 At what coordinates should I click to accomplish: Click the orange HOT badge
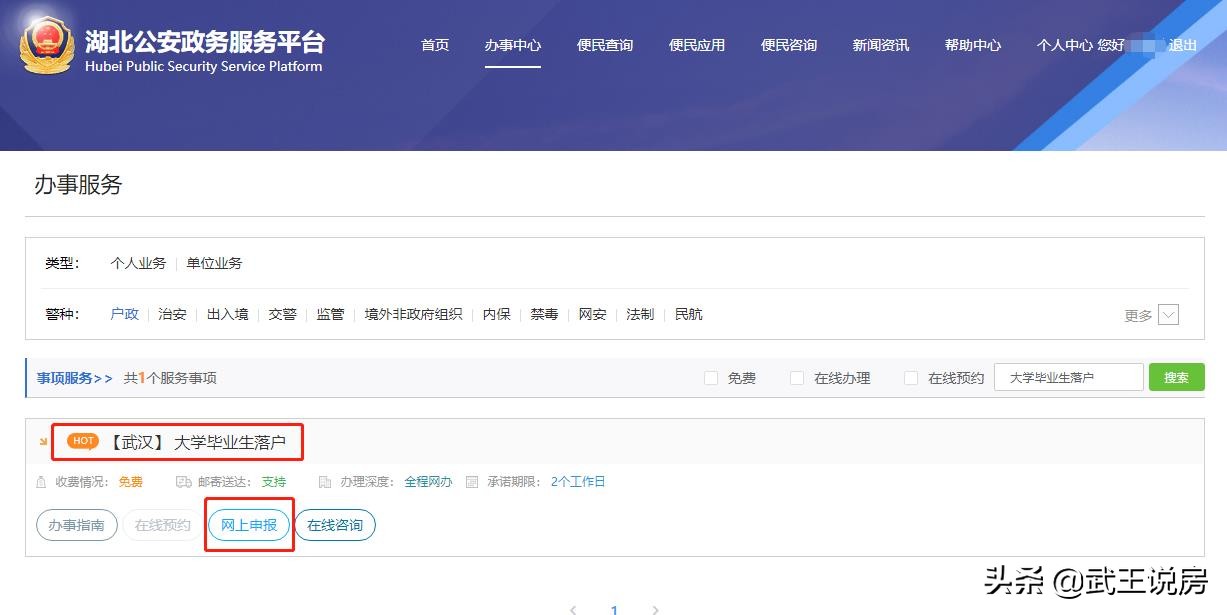tap(82, 441)
